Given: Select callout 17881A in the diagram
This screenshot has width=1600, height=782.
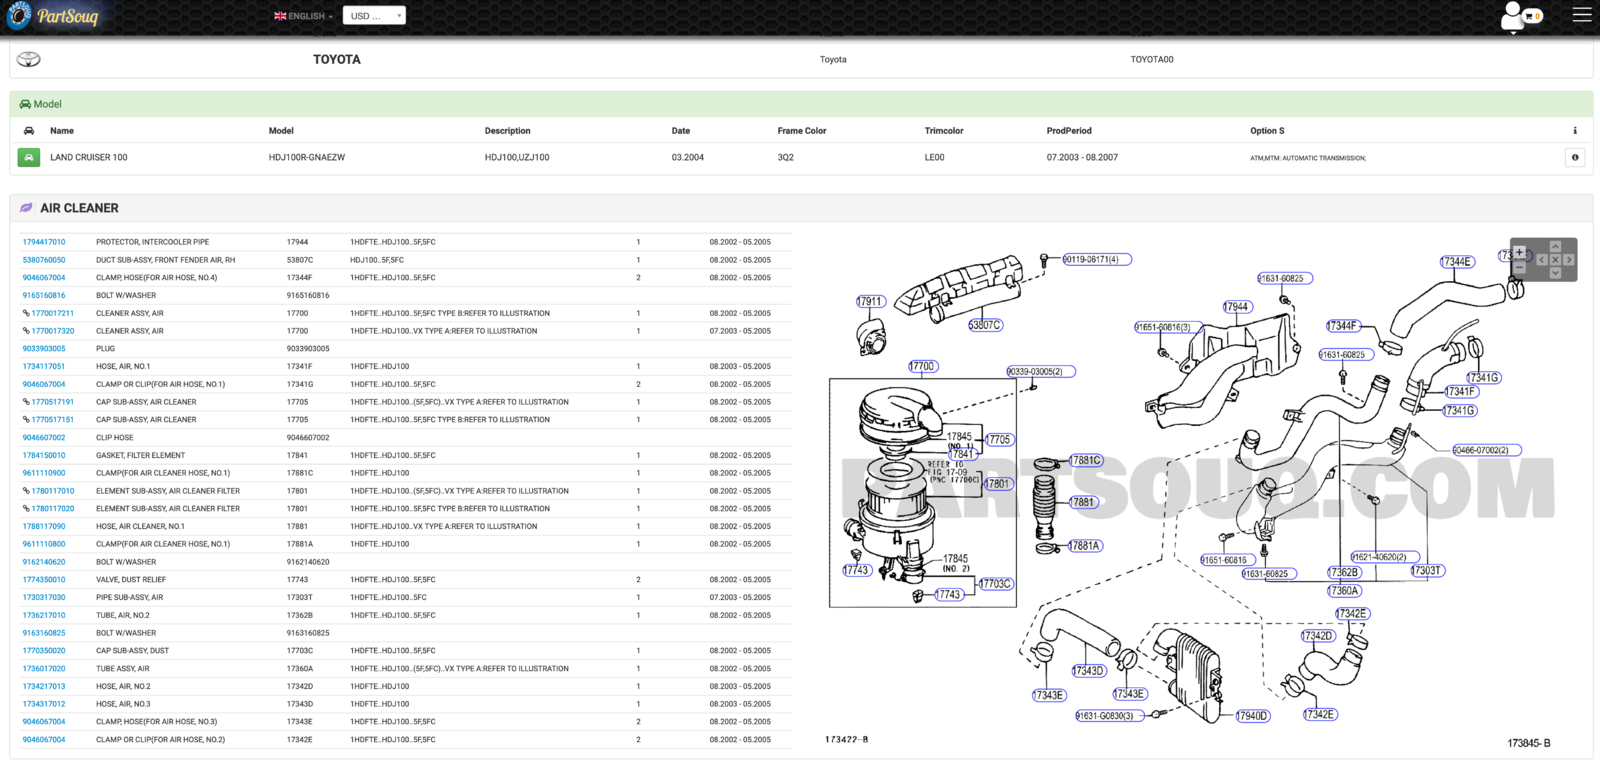Looking at the screenshot, I should (x=1085, y=545).
